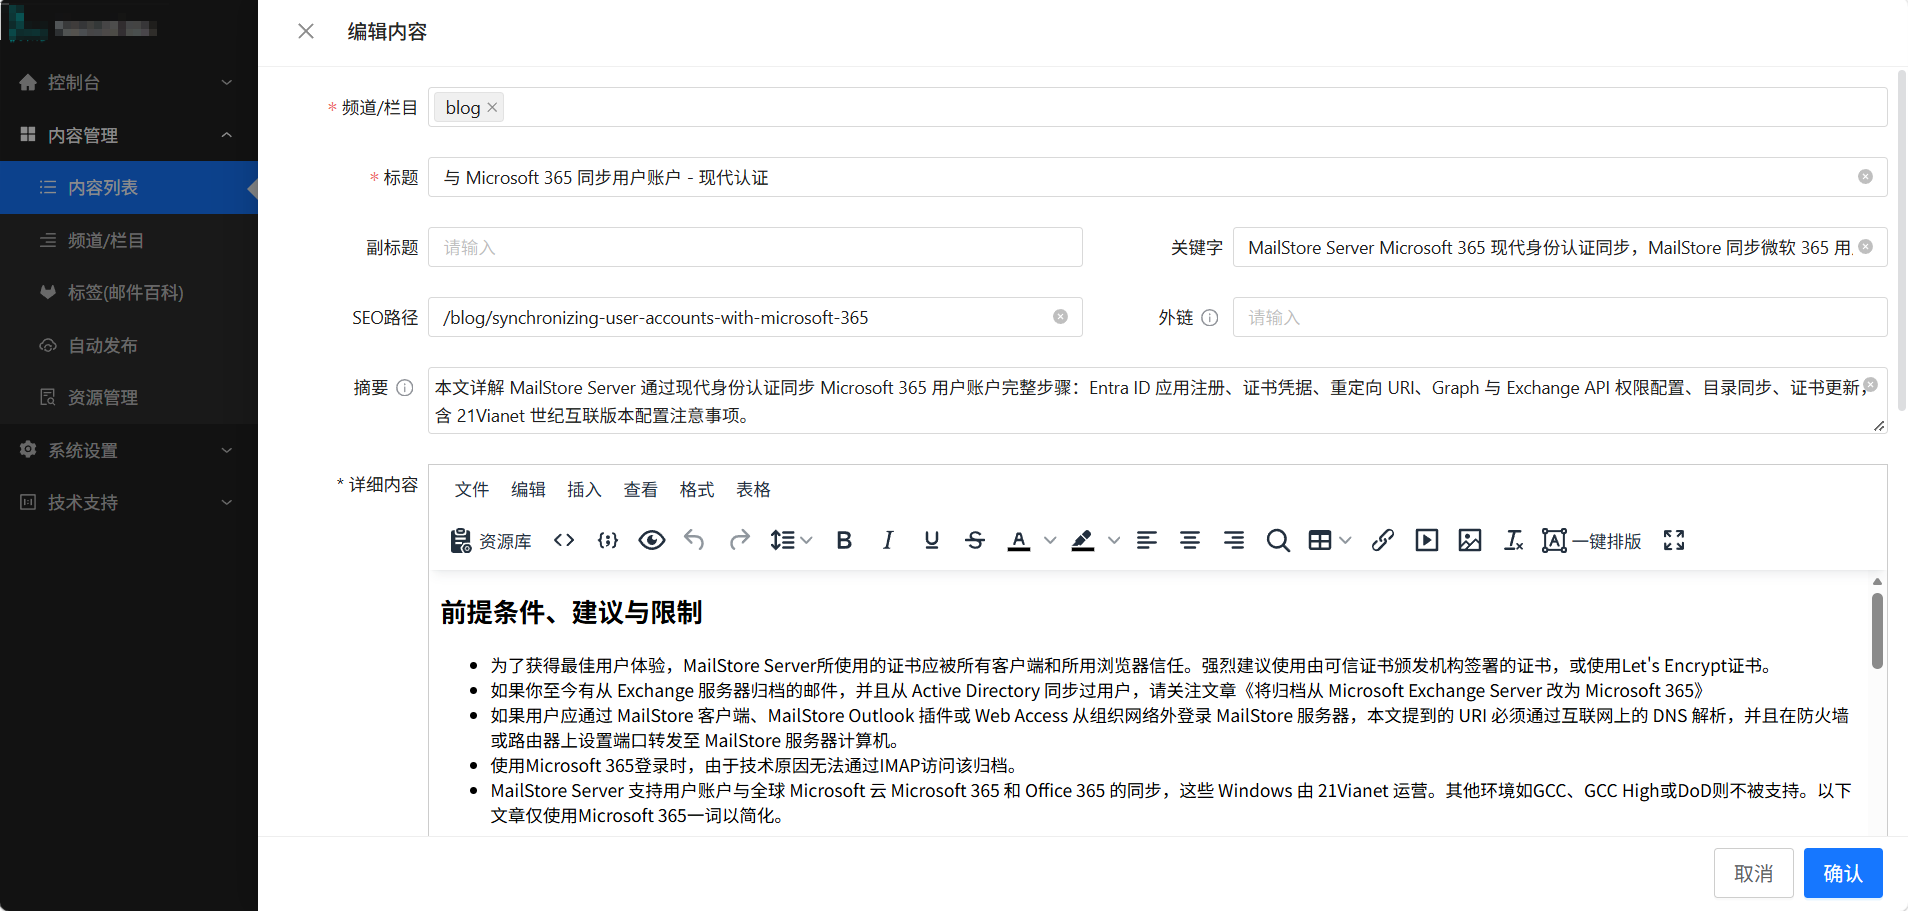This screenshot has height=911, width=1908.
Task: Open the resource library (资源库)
Action: click(x=490, y=541)
